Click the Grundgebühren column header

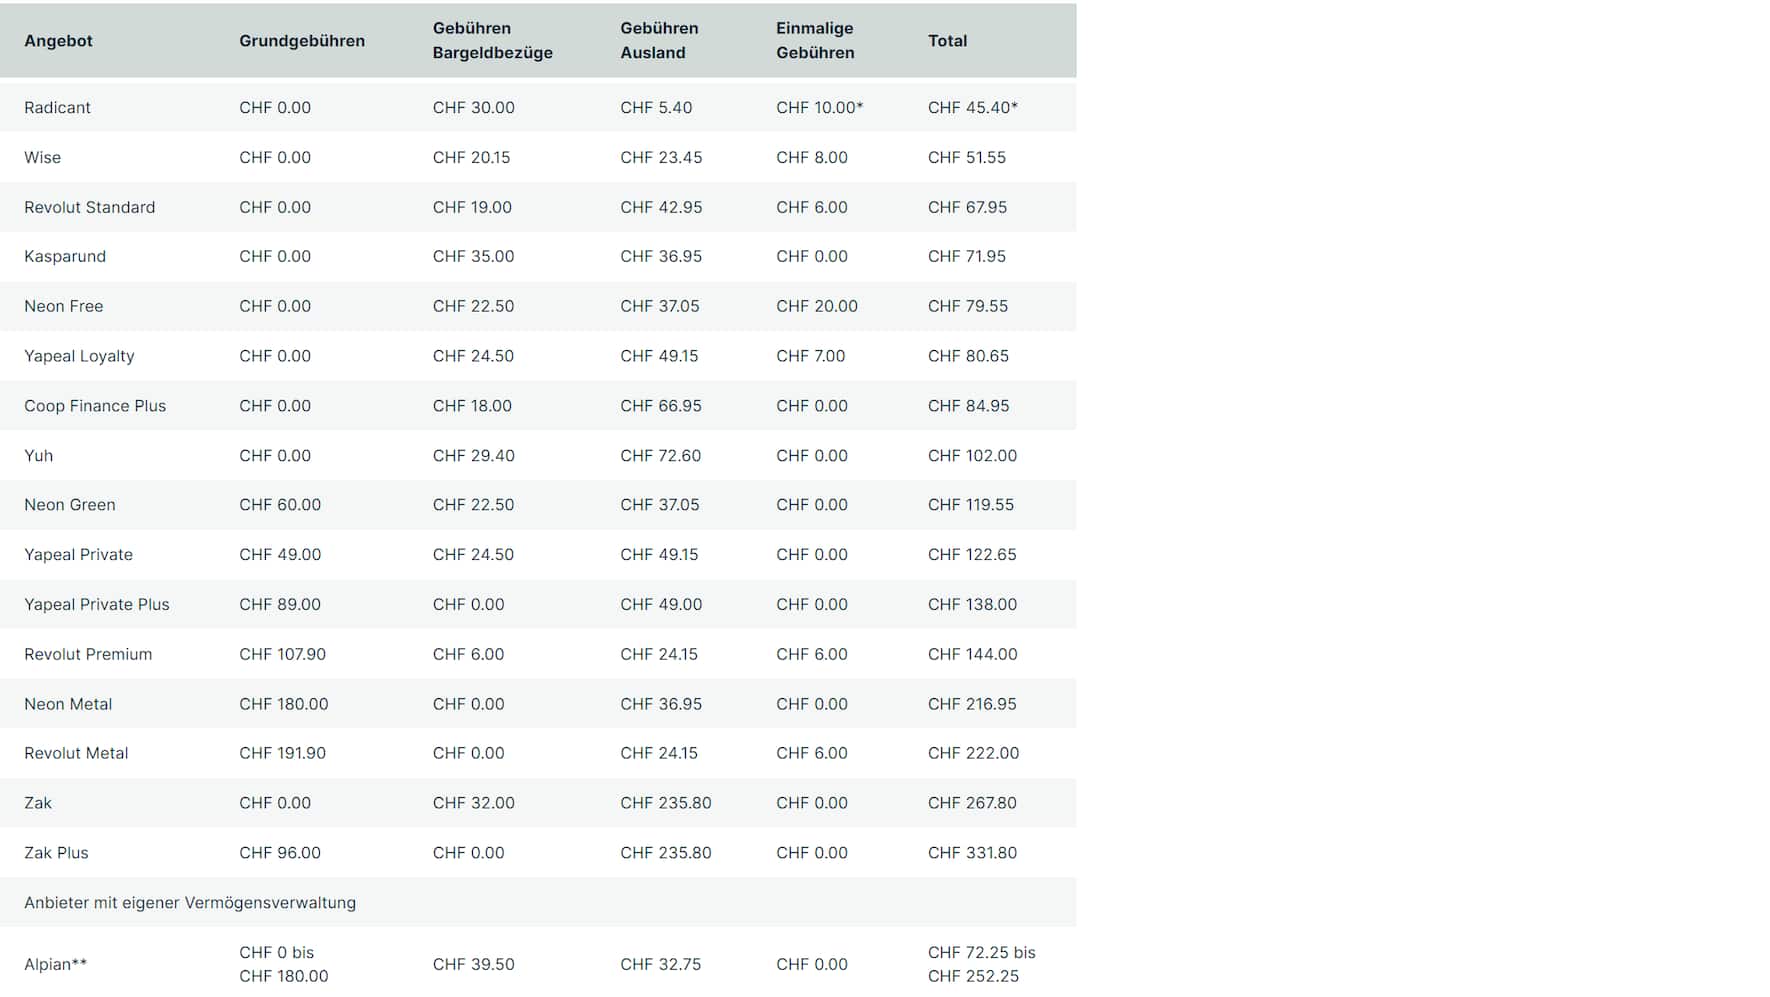pyautogui.click(x=301, y=41)
